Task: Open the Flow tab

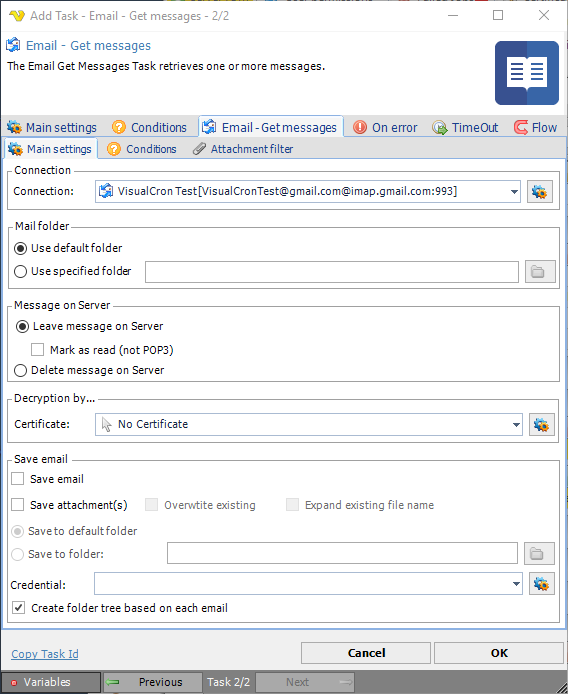Action: click(536, 127)
